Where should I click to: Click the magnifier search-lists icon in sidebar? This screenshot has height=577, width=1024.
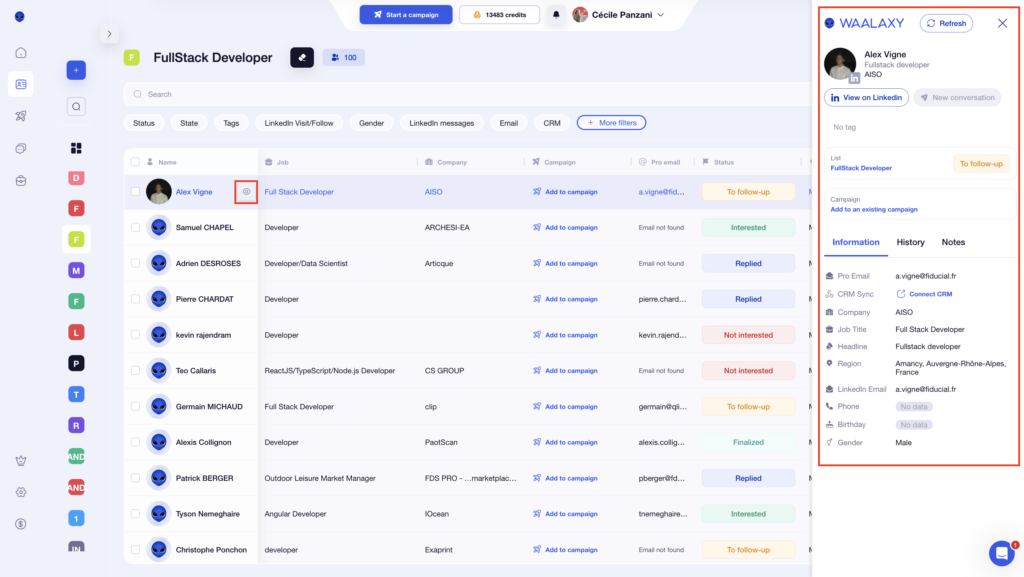[76, 106]
